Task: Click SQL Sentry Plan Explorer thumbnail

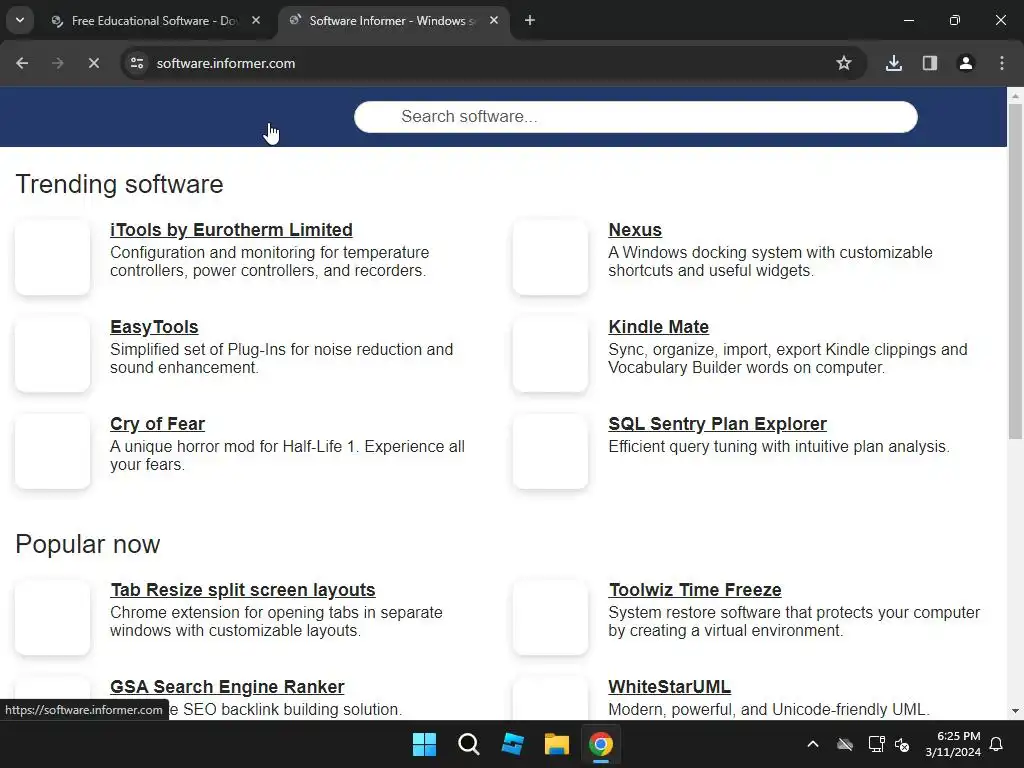Action: [551, 451]
